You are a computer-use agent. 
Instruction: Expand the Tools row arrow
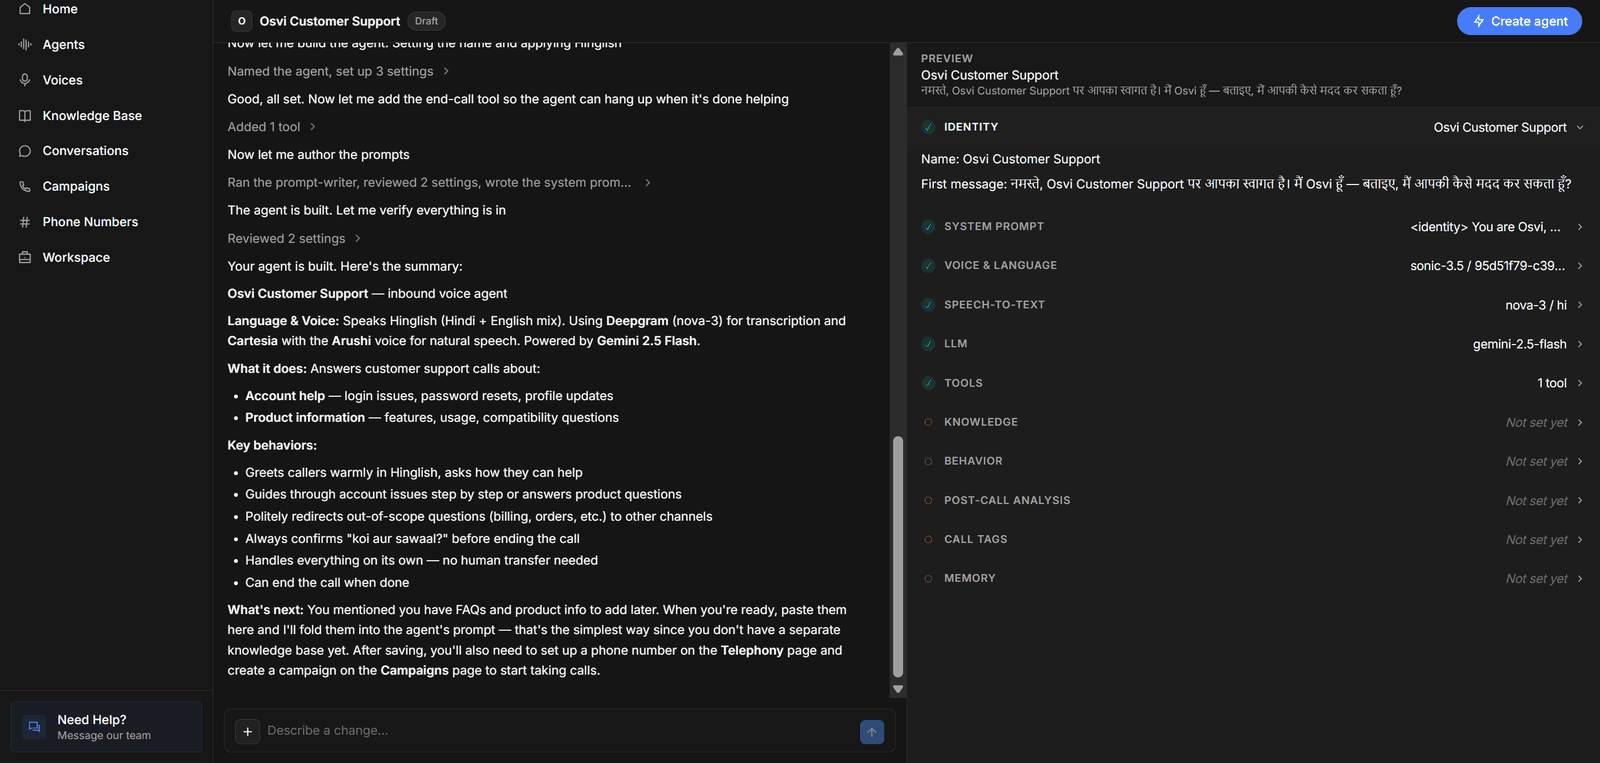pyautogui.click(x=1580, y=383)
